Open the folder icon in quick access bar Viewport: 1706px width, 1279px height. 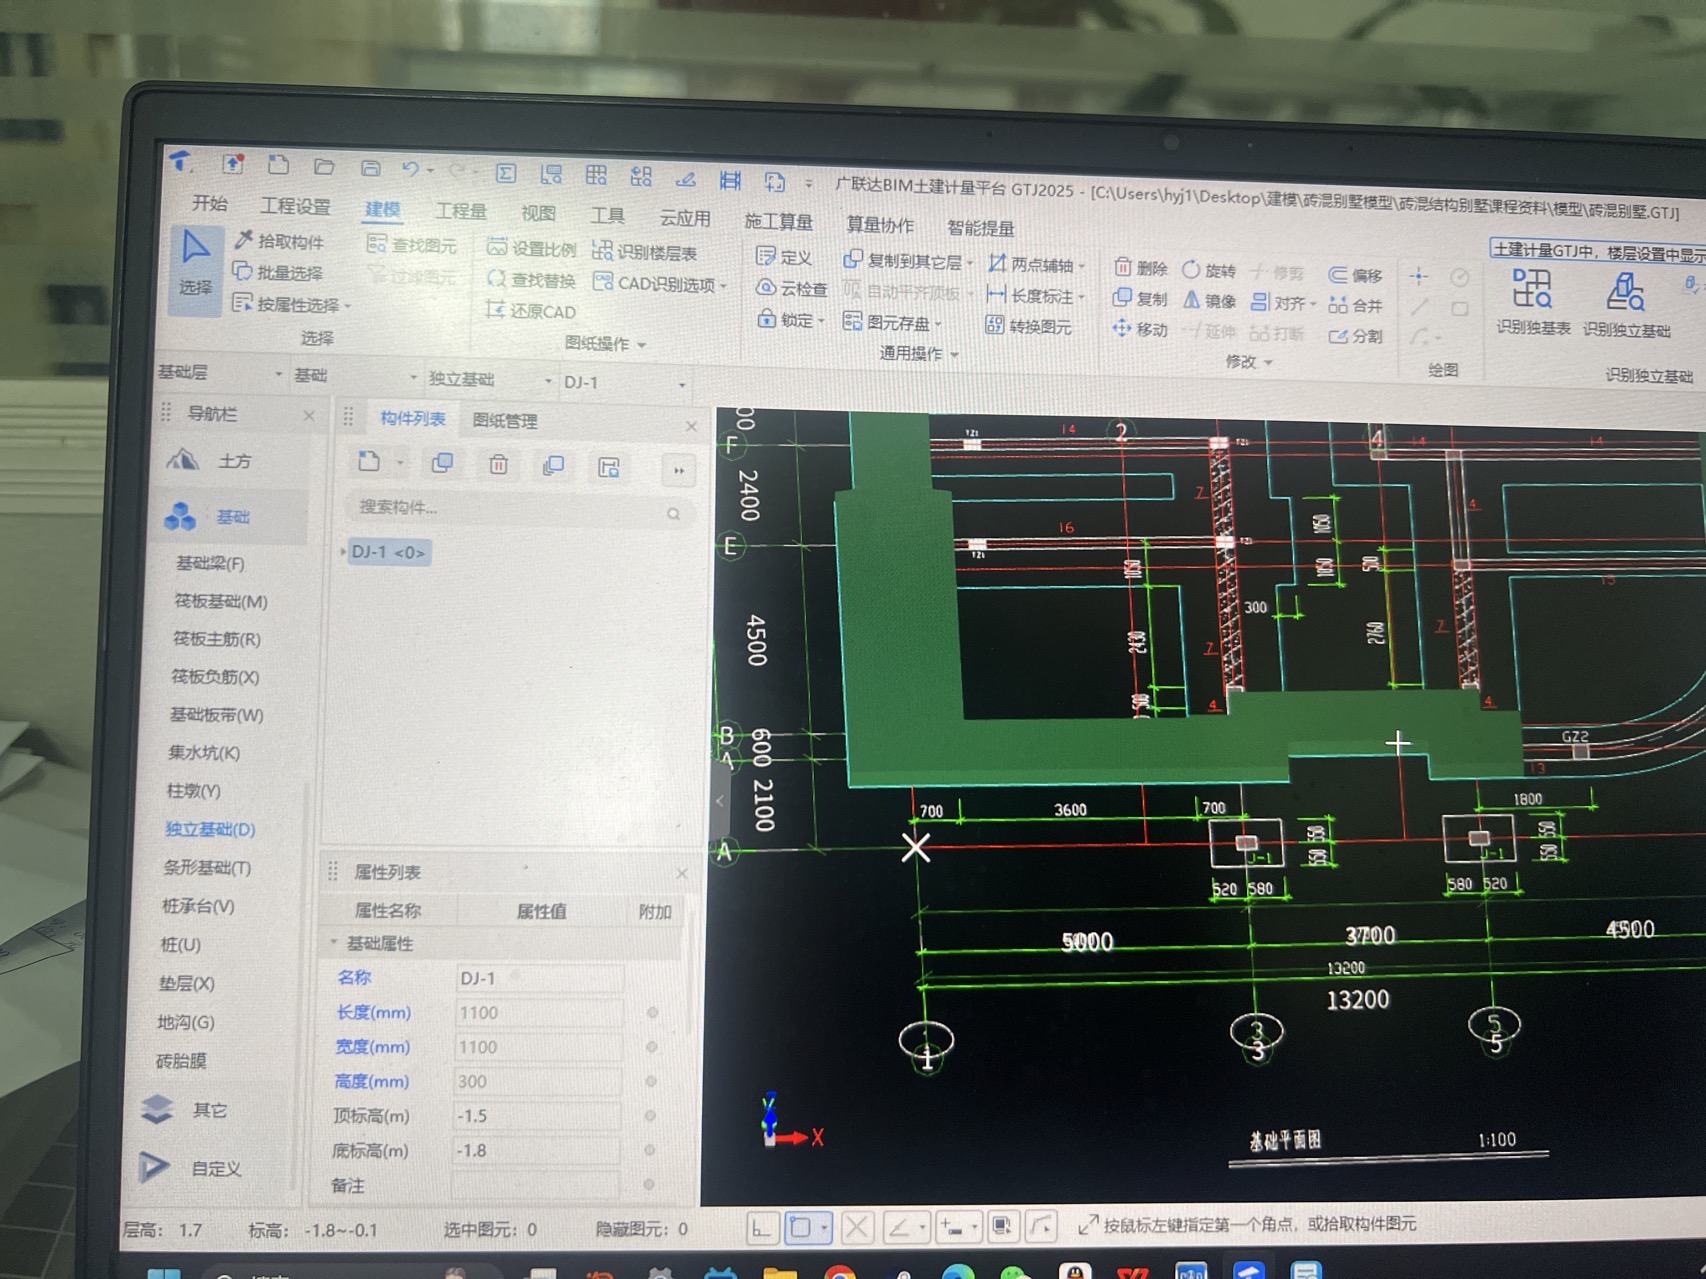pyautogui.click(x=323, y=166)
